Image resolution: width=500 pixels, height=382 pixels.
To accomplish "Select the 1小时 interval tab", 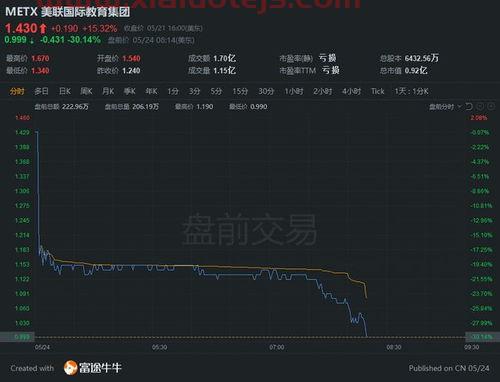I will click(x=294, y=91).
